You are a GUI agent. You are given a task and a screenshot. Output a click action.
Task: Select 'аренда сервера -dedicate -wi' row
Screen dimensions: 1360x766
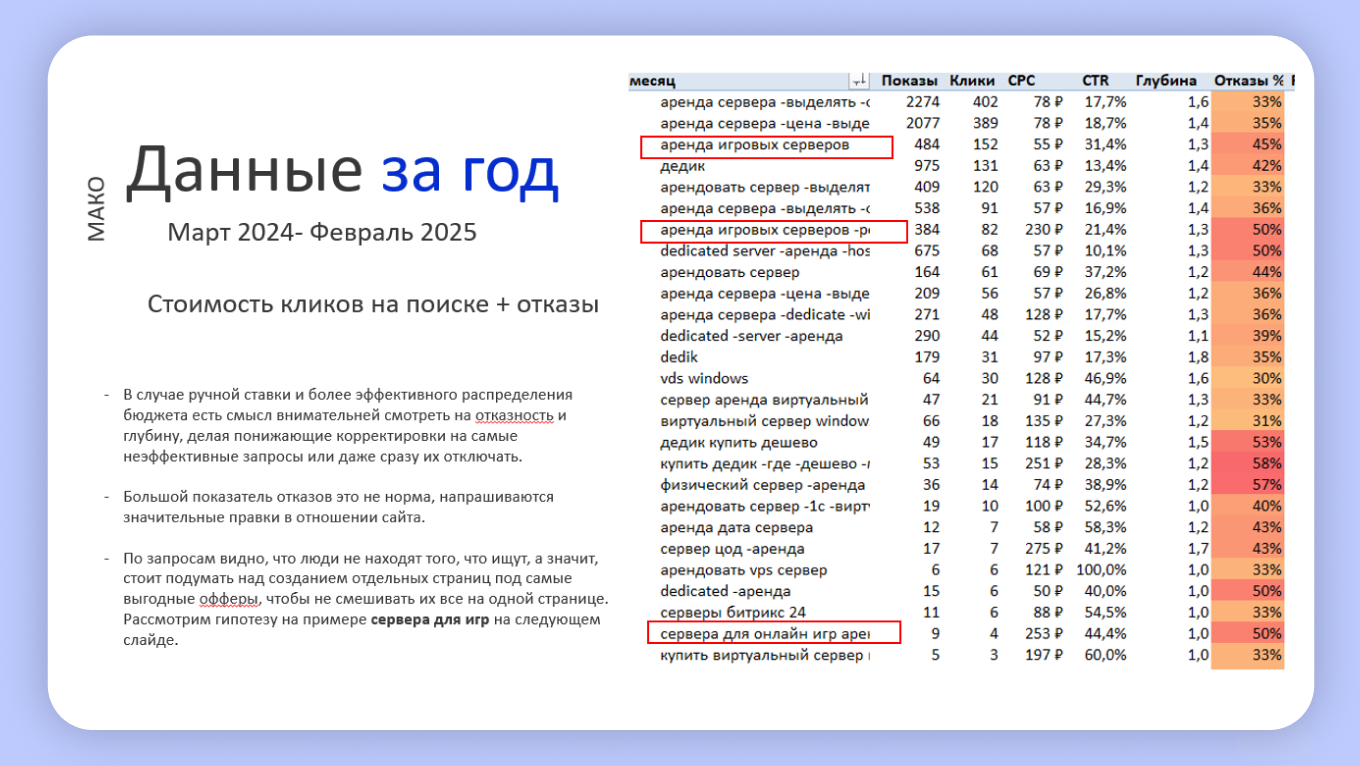click(958, 315)
